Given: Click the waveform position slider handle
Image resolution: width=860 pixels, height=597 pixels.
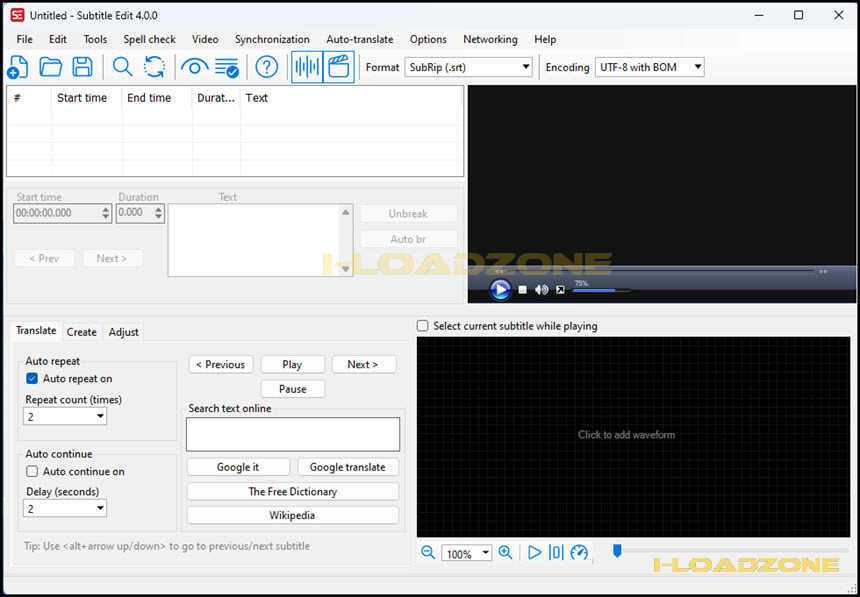Looking at the screenshot, I should click(617, 550).
